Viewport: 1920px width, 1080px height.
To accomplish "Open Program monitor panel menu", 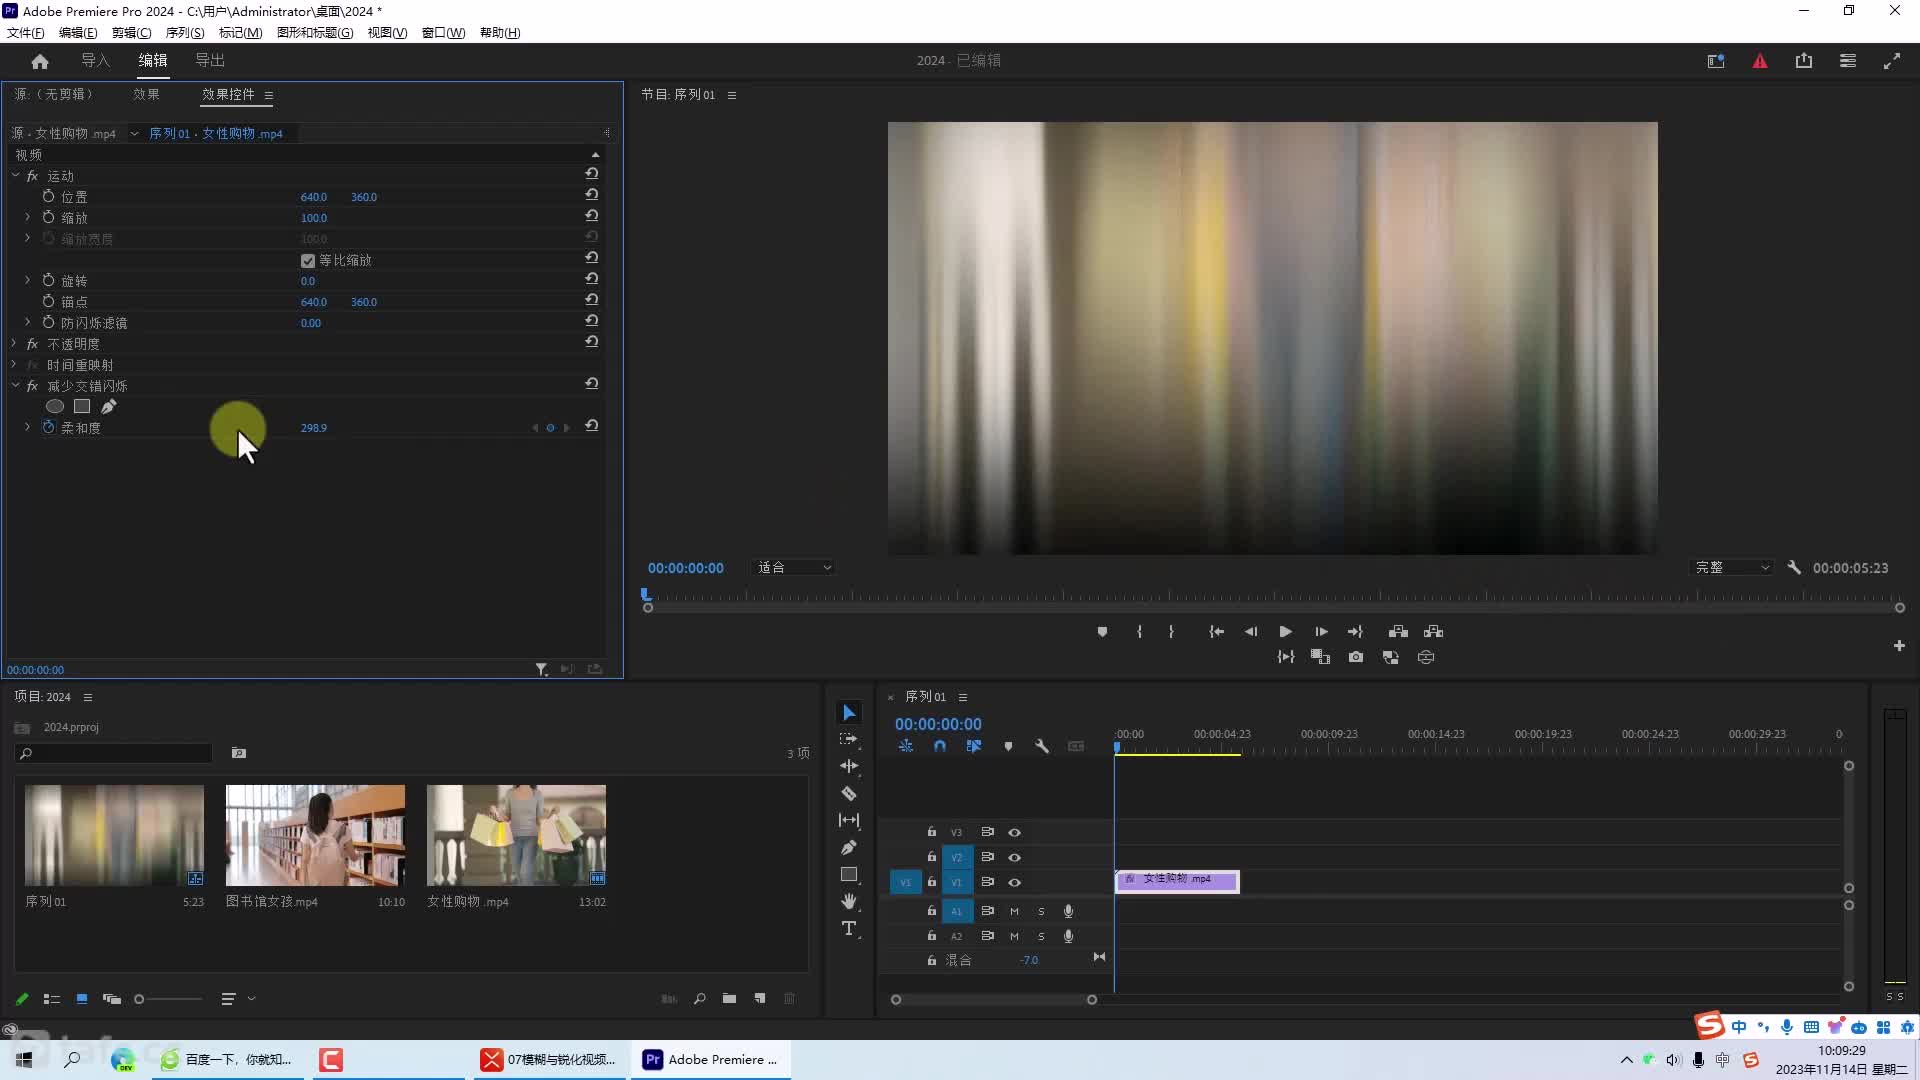I will 732,95.
